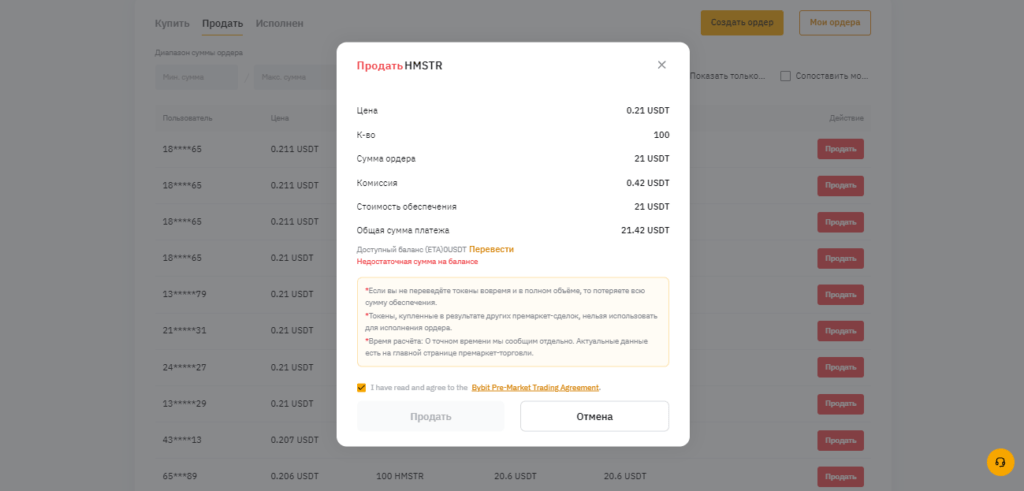Open the Bybit Pre-Market Trading Agreement link
1024x491 pixels.
point(535,387)
